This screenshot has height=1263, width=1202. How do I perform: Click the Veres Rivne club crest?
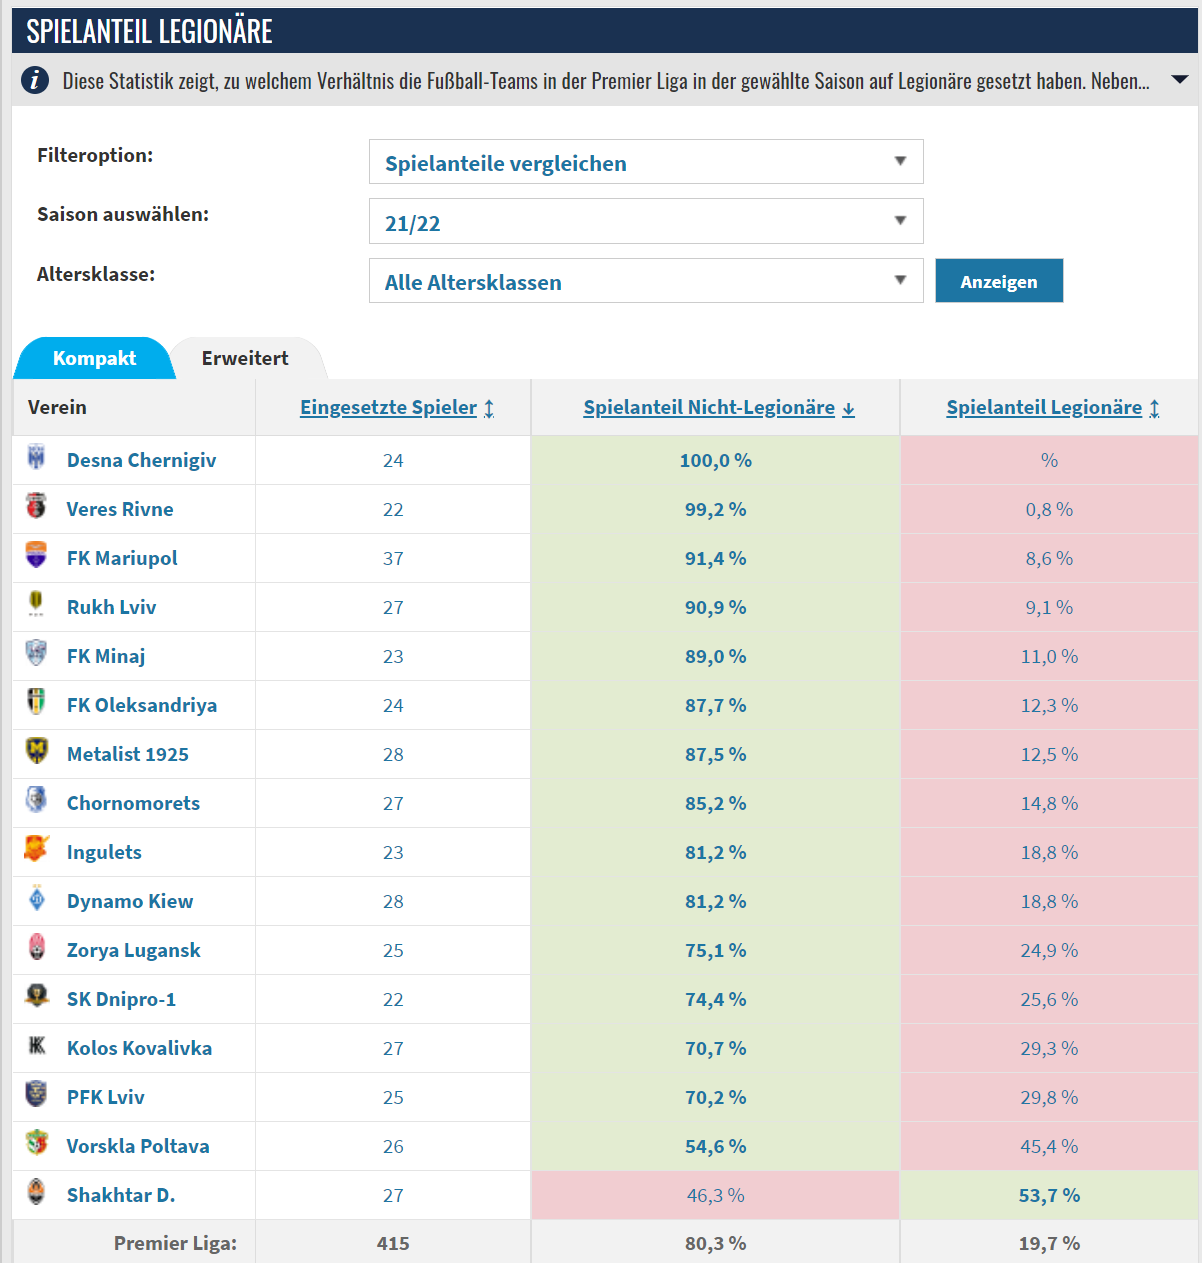(x=36, y=506)
